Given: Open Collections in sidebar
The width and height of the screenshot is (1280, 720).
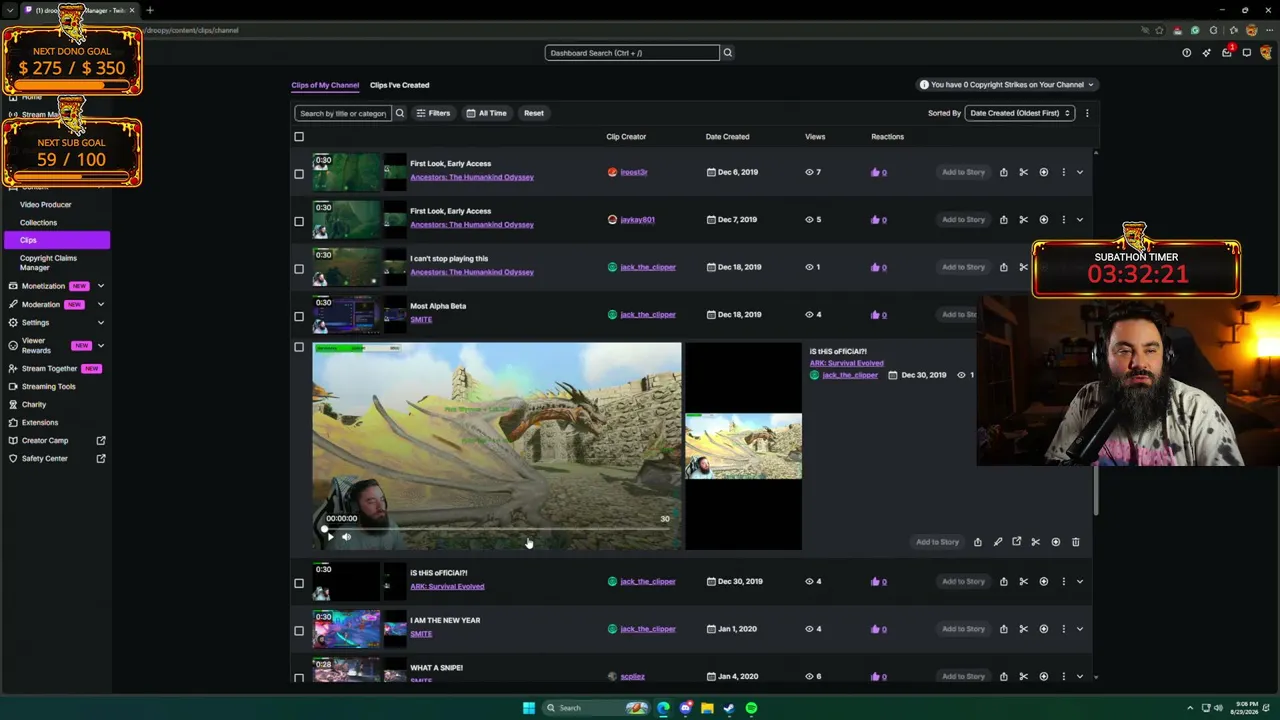Looking at the screenshot, I should point(39,222).
